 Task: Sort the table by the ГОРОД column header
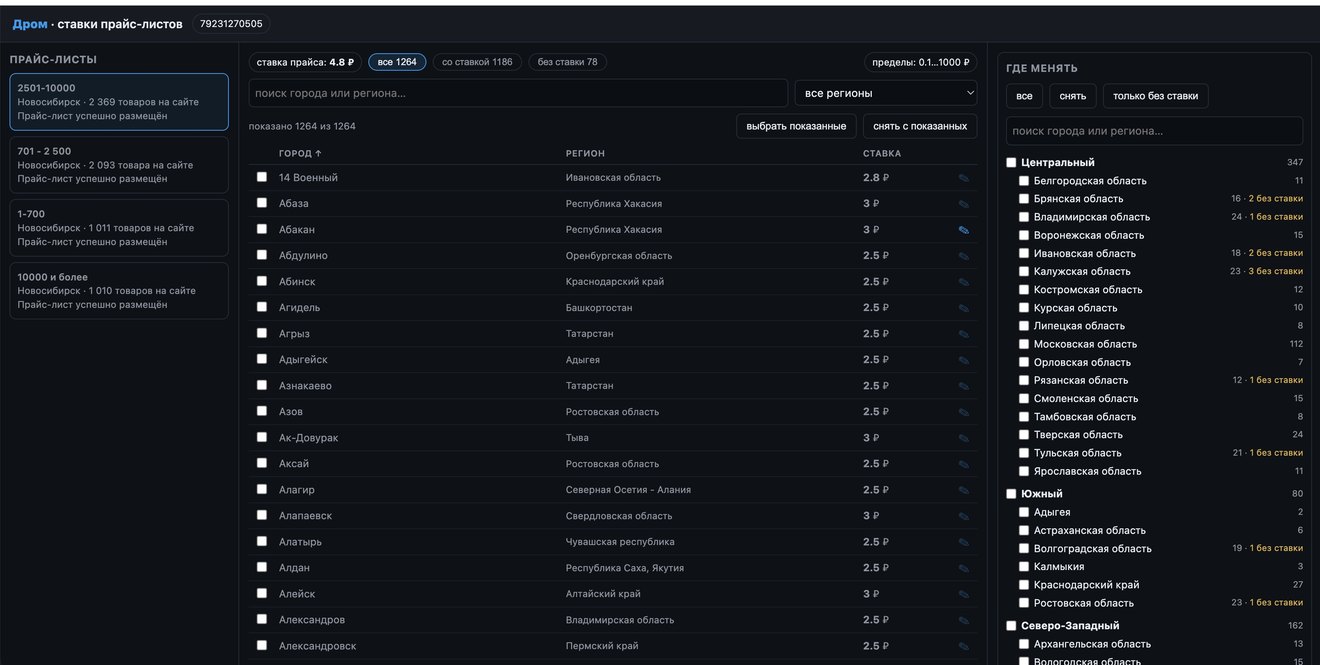(300, 154)
